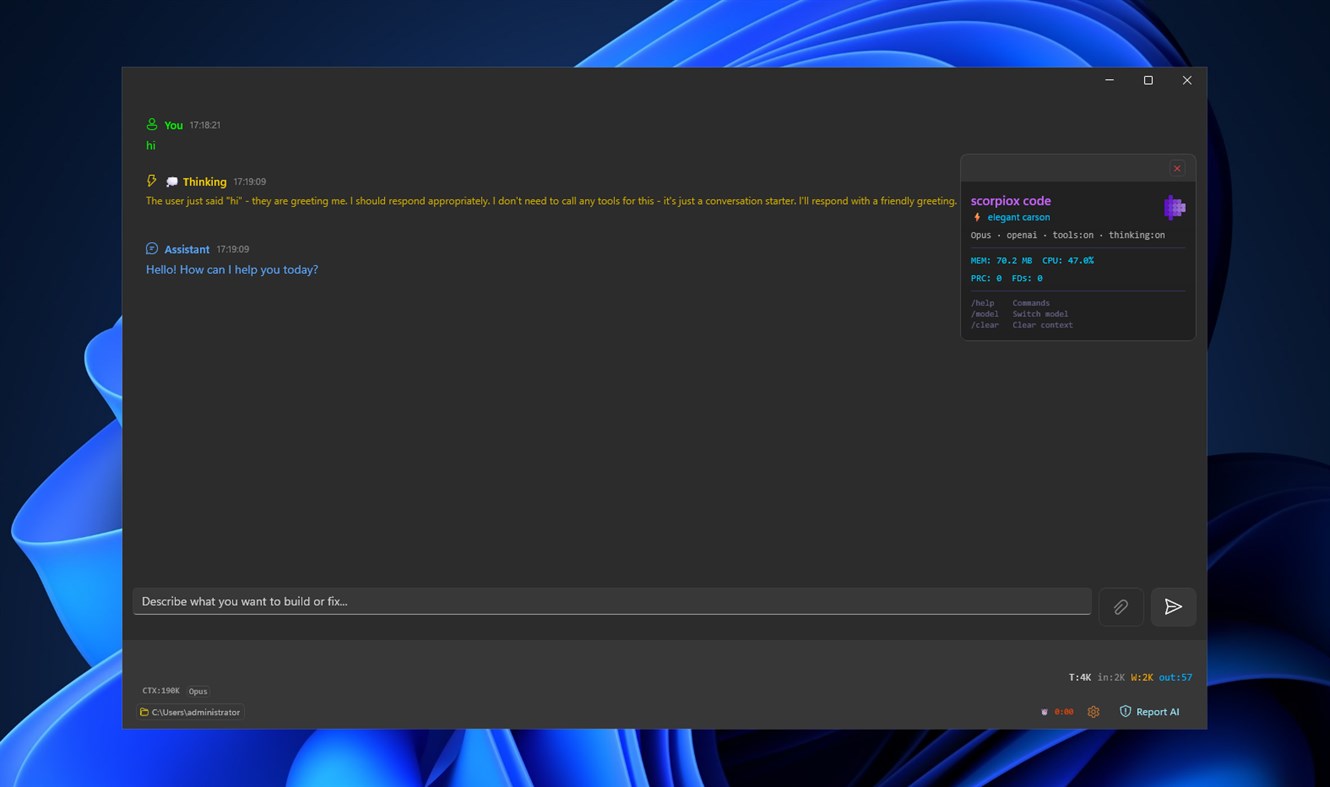Close the scorpiox code info panel

1177,168
